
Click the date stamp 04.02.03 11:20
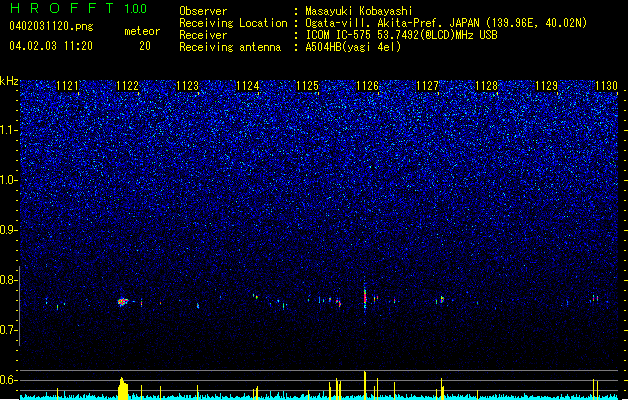pos(51,46)
